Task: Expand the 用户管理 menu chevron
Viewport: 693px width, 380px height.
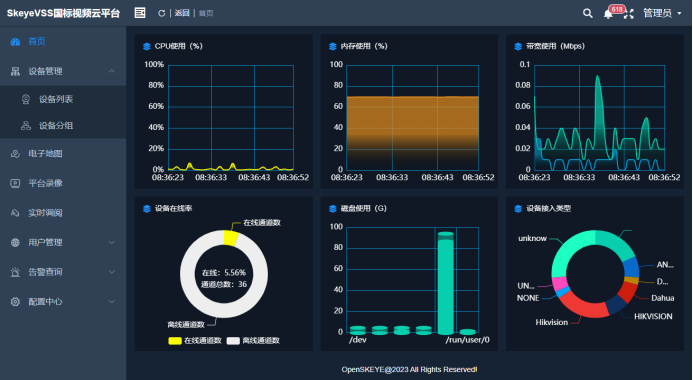Action: click(x=112, y=242)
